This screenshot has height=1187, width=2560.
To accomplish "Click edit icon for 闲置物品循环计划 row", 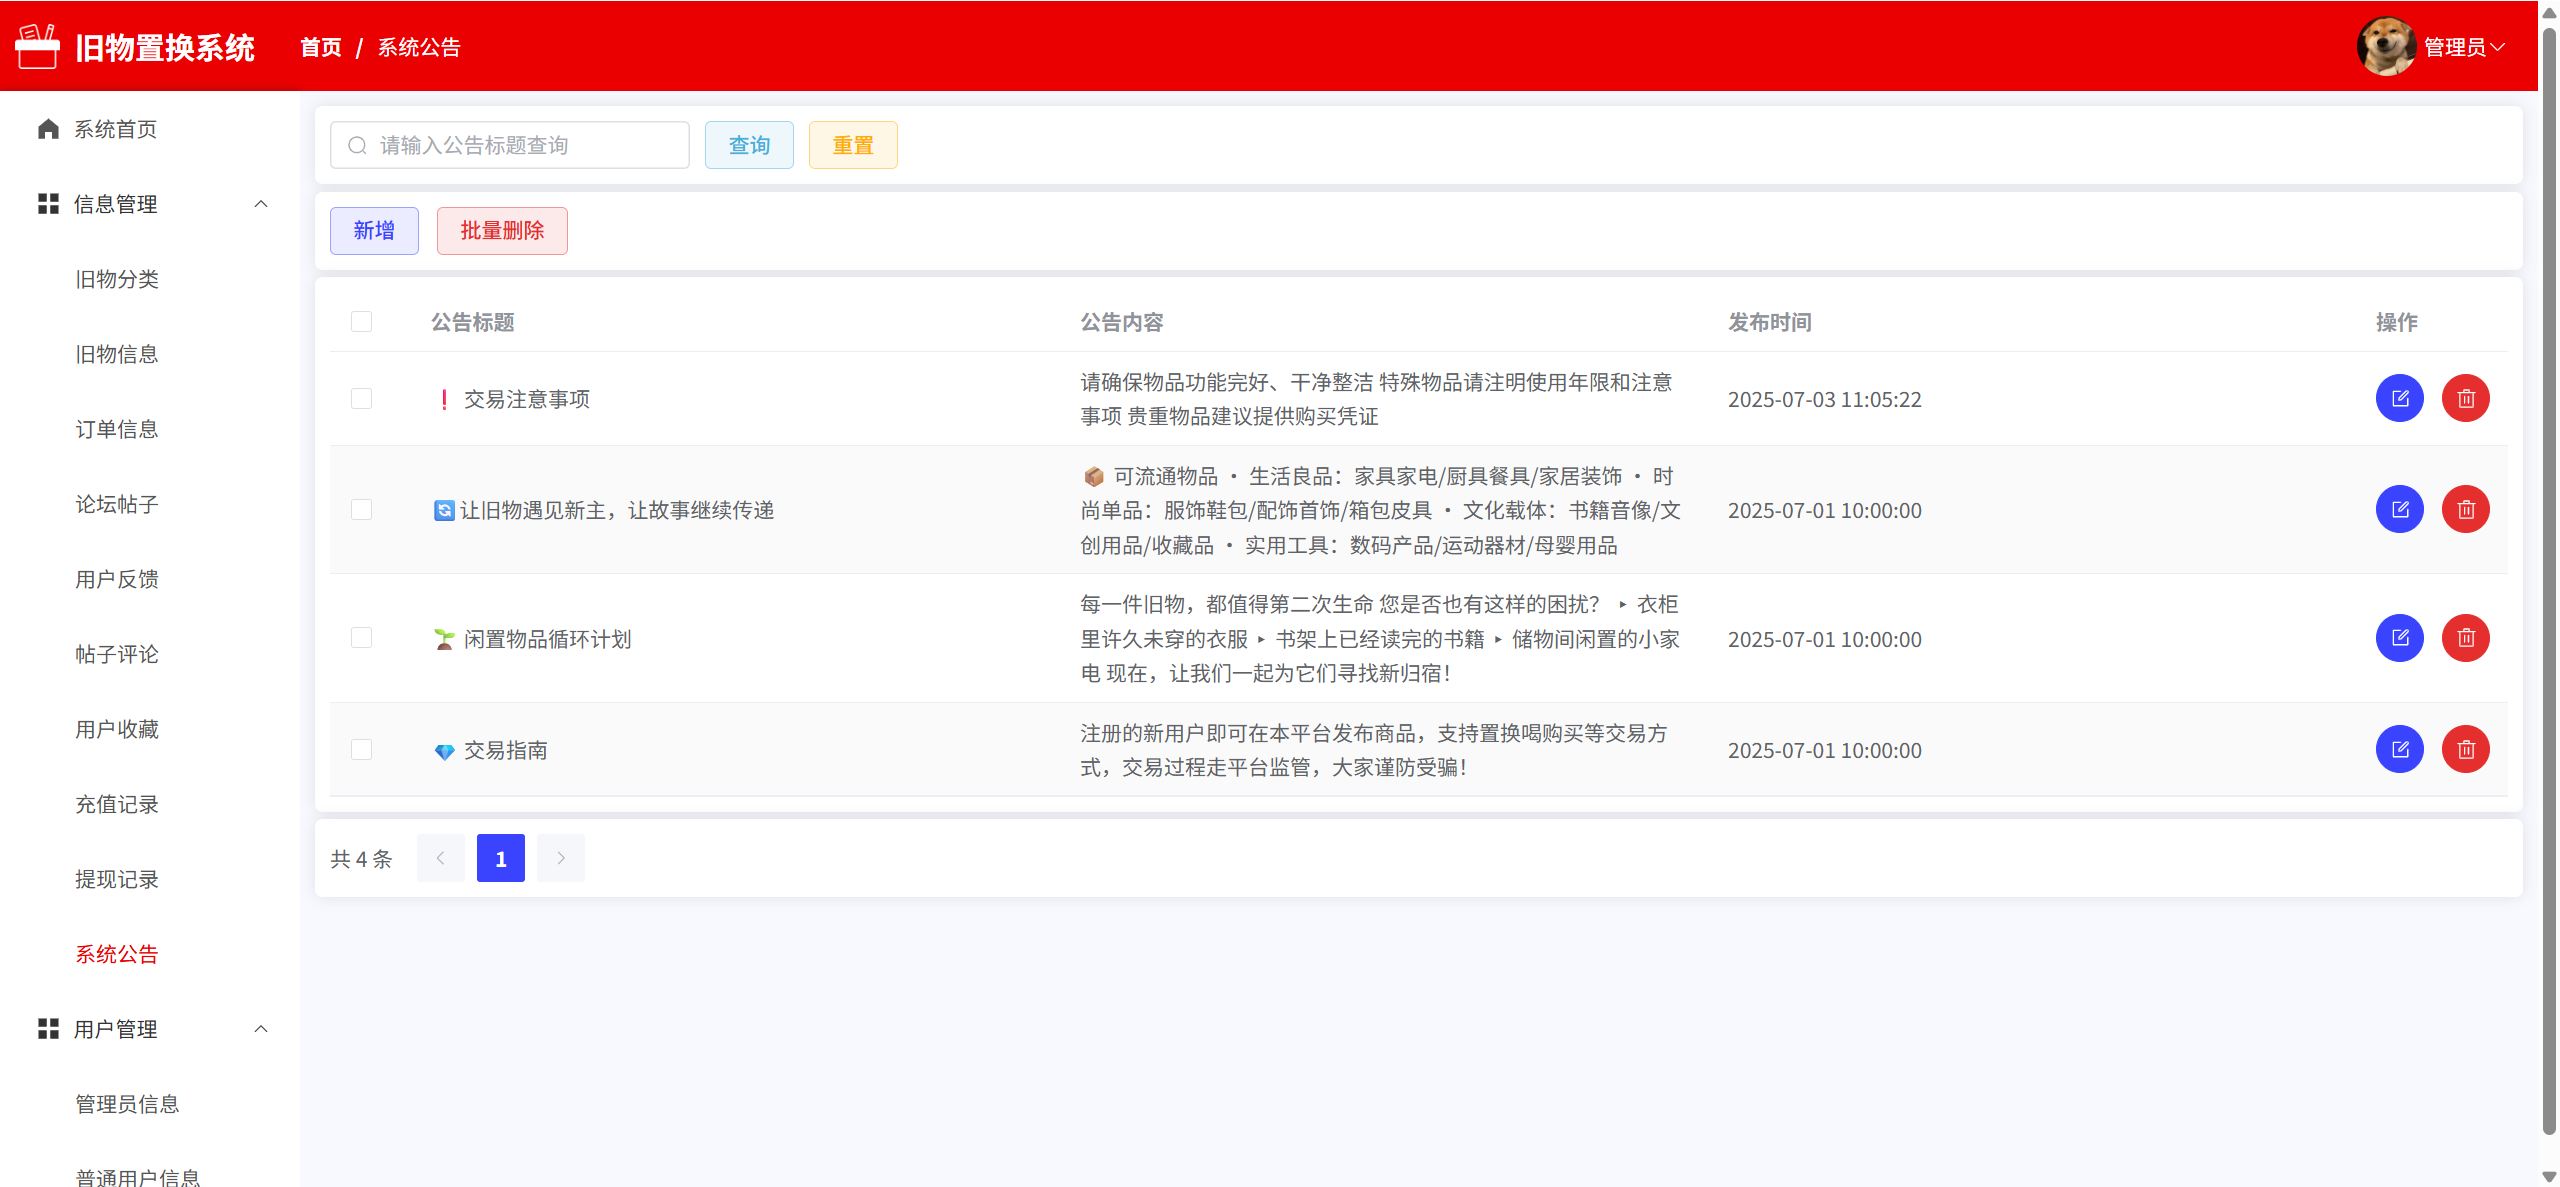I will (x=2399, y=638).
